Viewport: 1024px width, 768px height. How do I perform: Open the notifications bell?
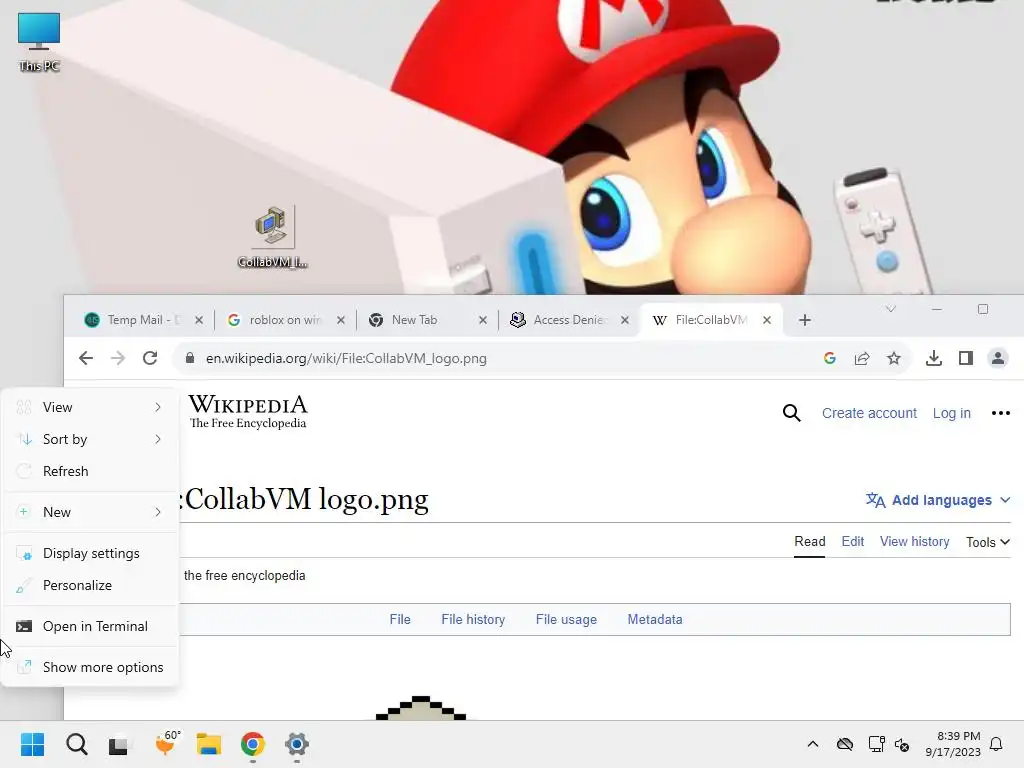[x=996, y=744]
